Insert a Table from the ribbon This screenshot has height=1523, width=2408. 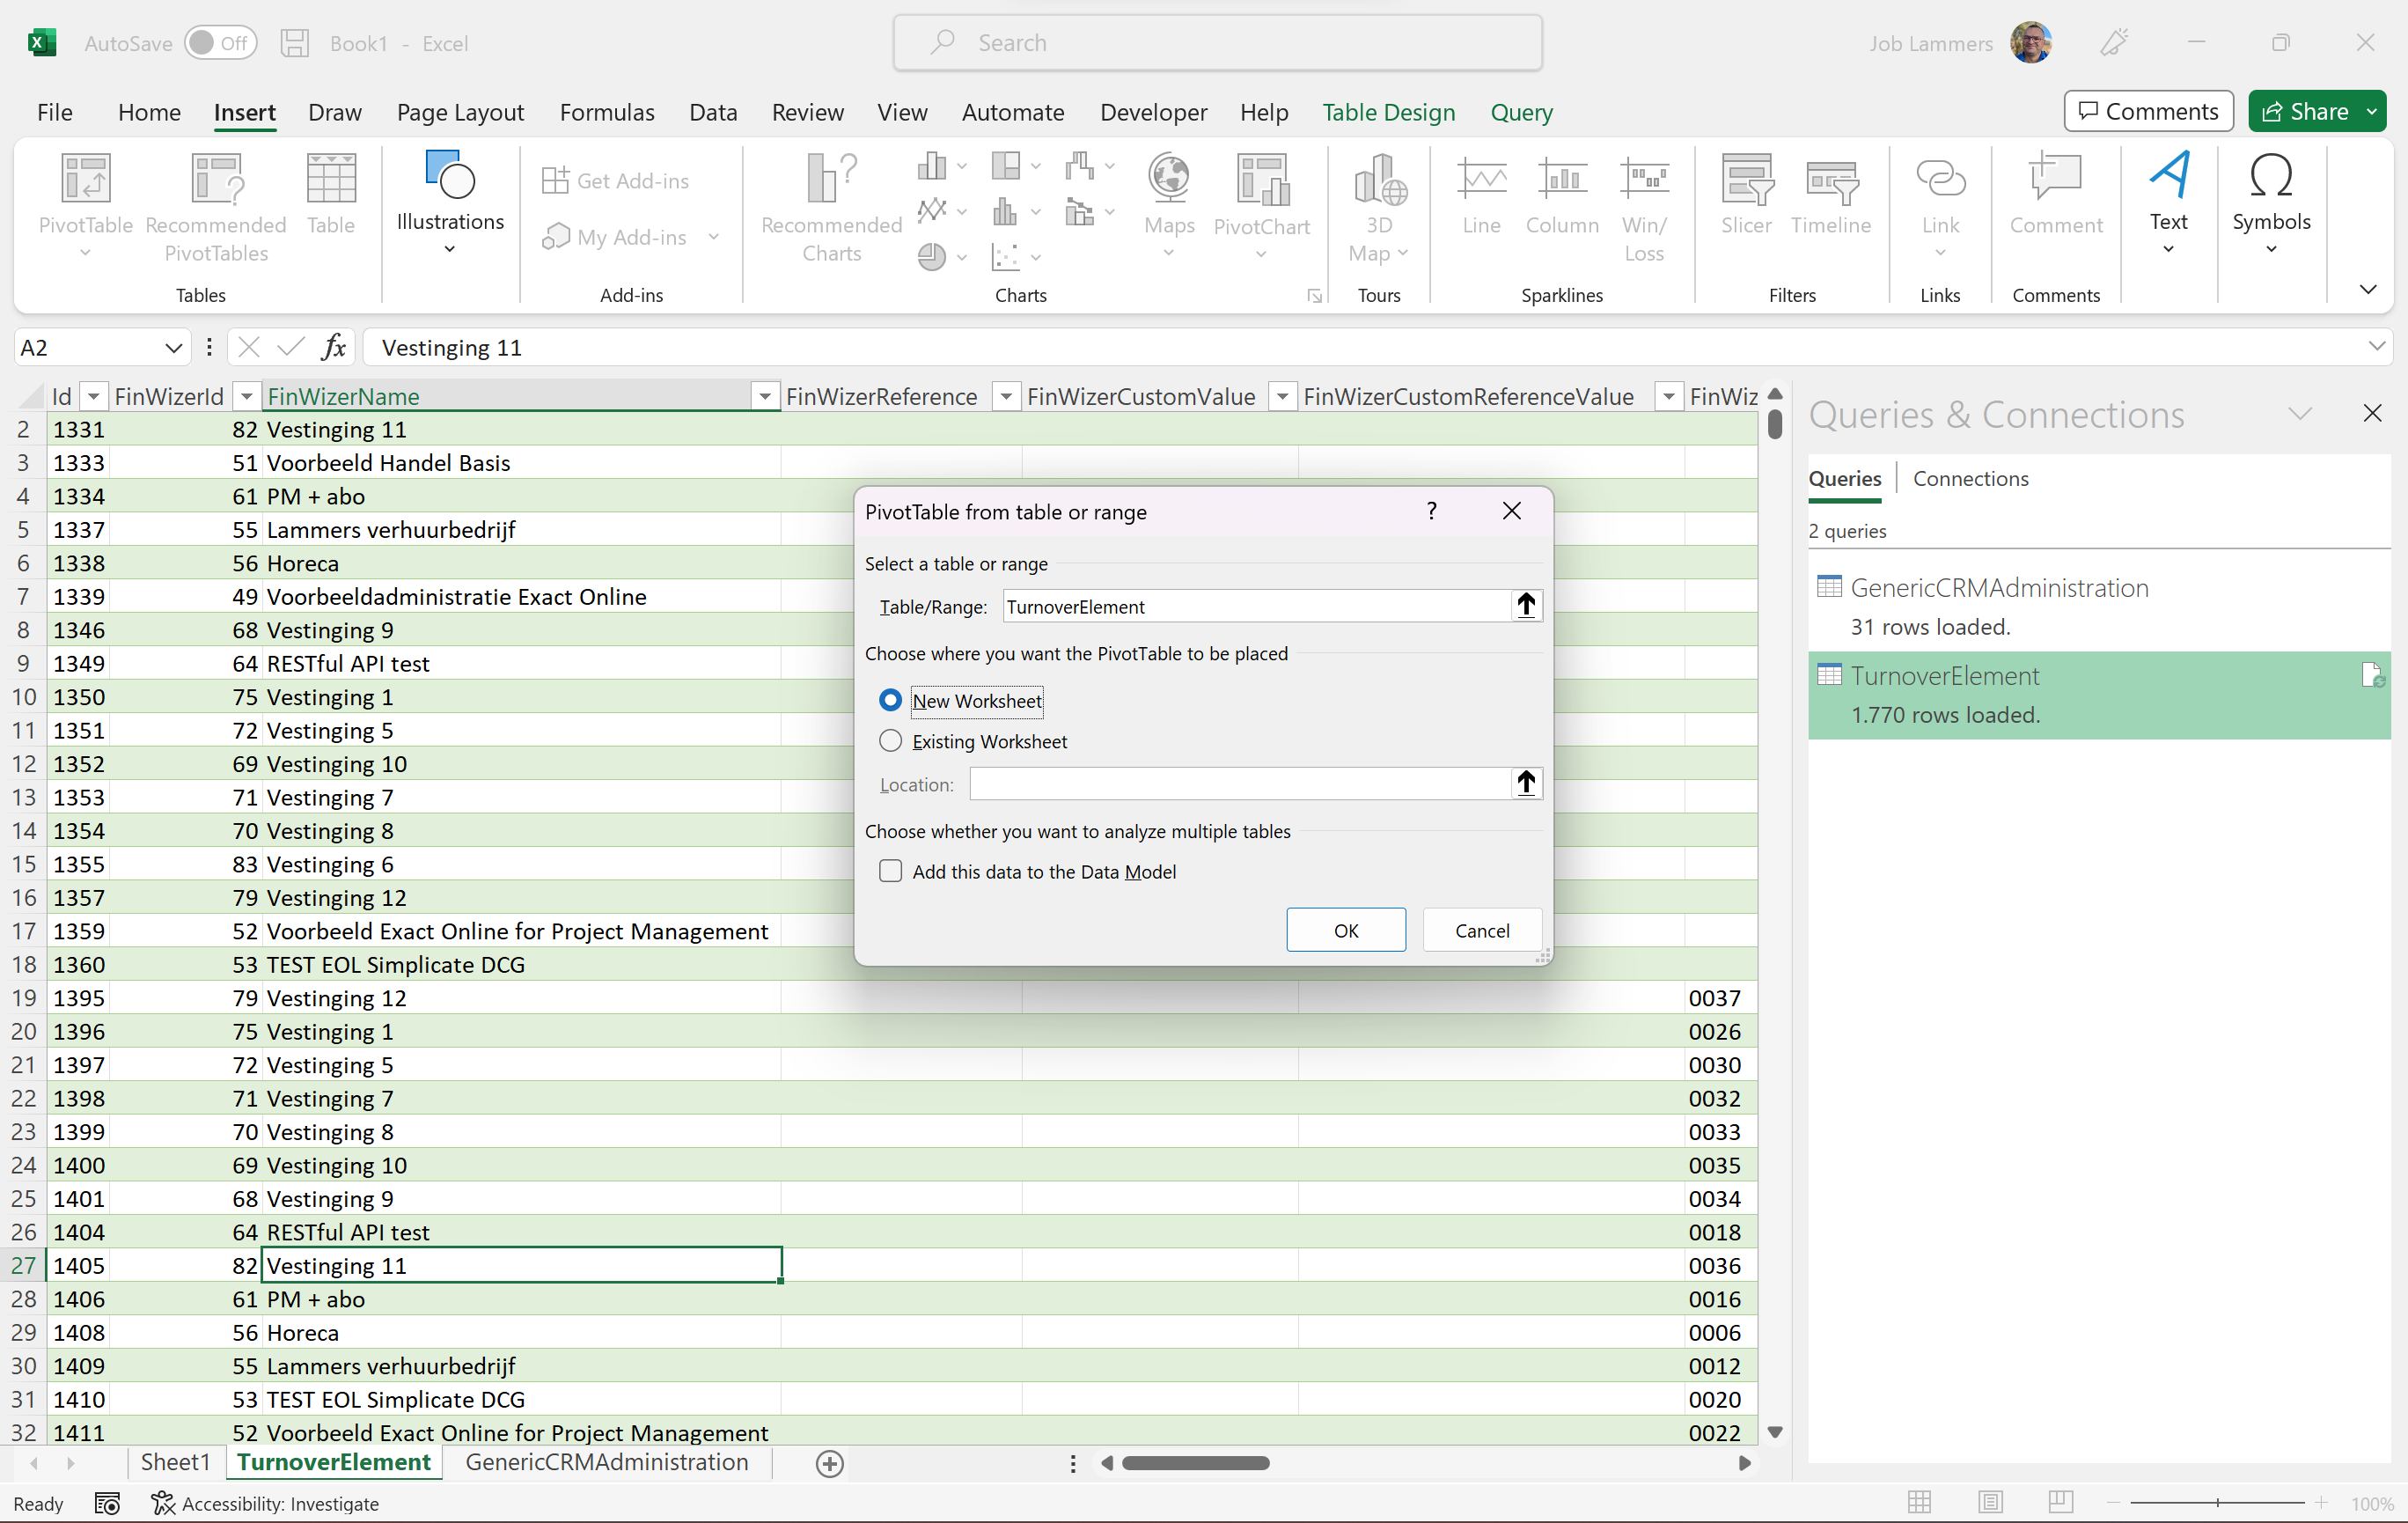(330, 194)
